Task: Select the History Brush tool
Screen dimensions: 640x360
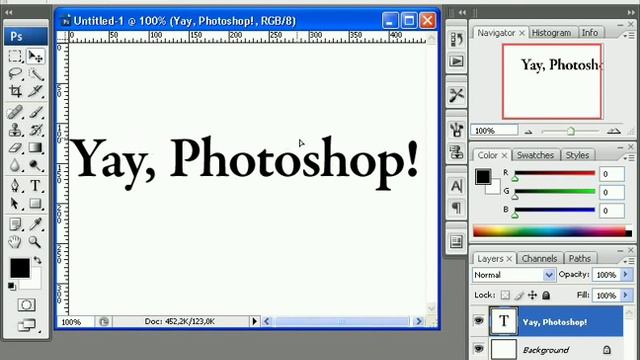Action: click(x=36, y=130)
